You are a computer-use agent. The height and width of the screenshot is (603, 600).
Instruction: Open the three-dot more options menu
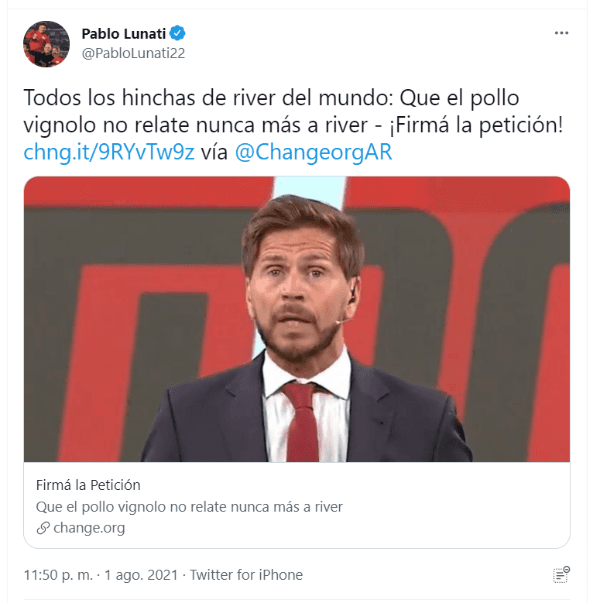pos(561,33)
